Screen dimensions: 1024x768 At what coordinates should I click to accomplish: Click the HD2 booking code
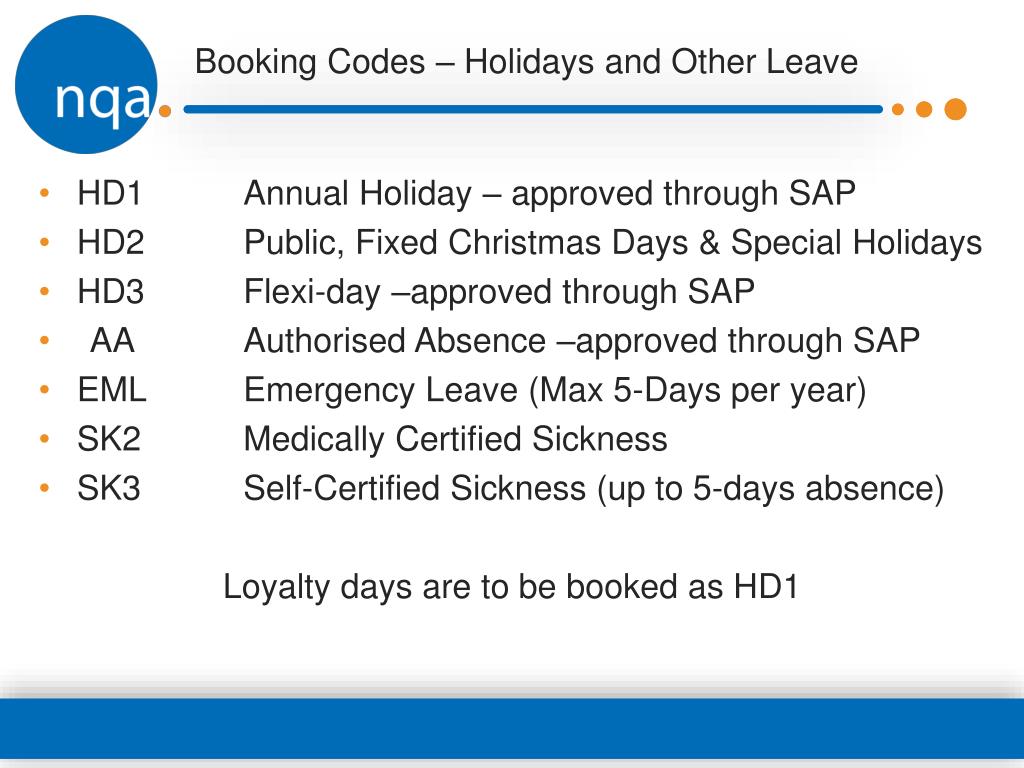pyautogui.click(x=110, y=242)
